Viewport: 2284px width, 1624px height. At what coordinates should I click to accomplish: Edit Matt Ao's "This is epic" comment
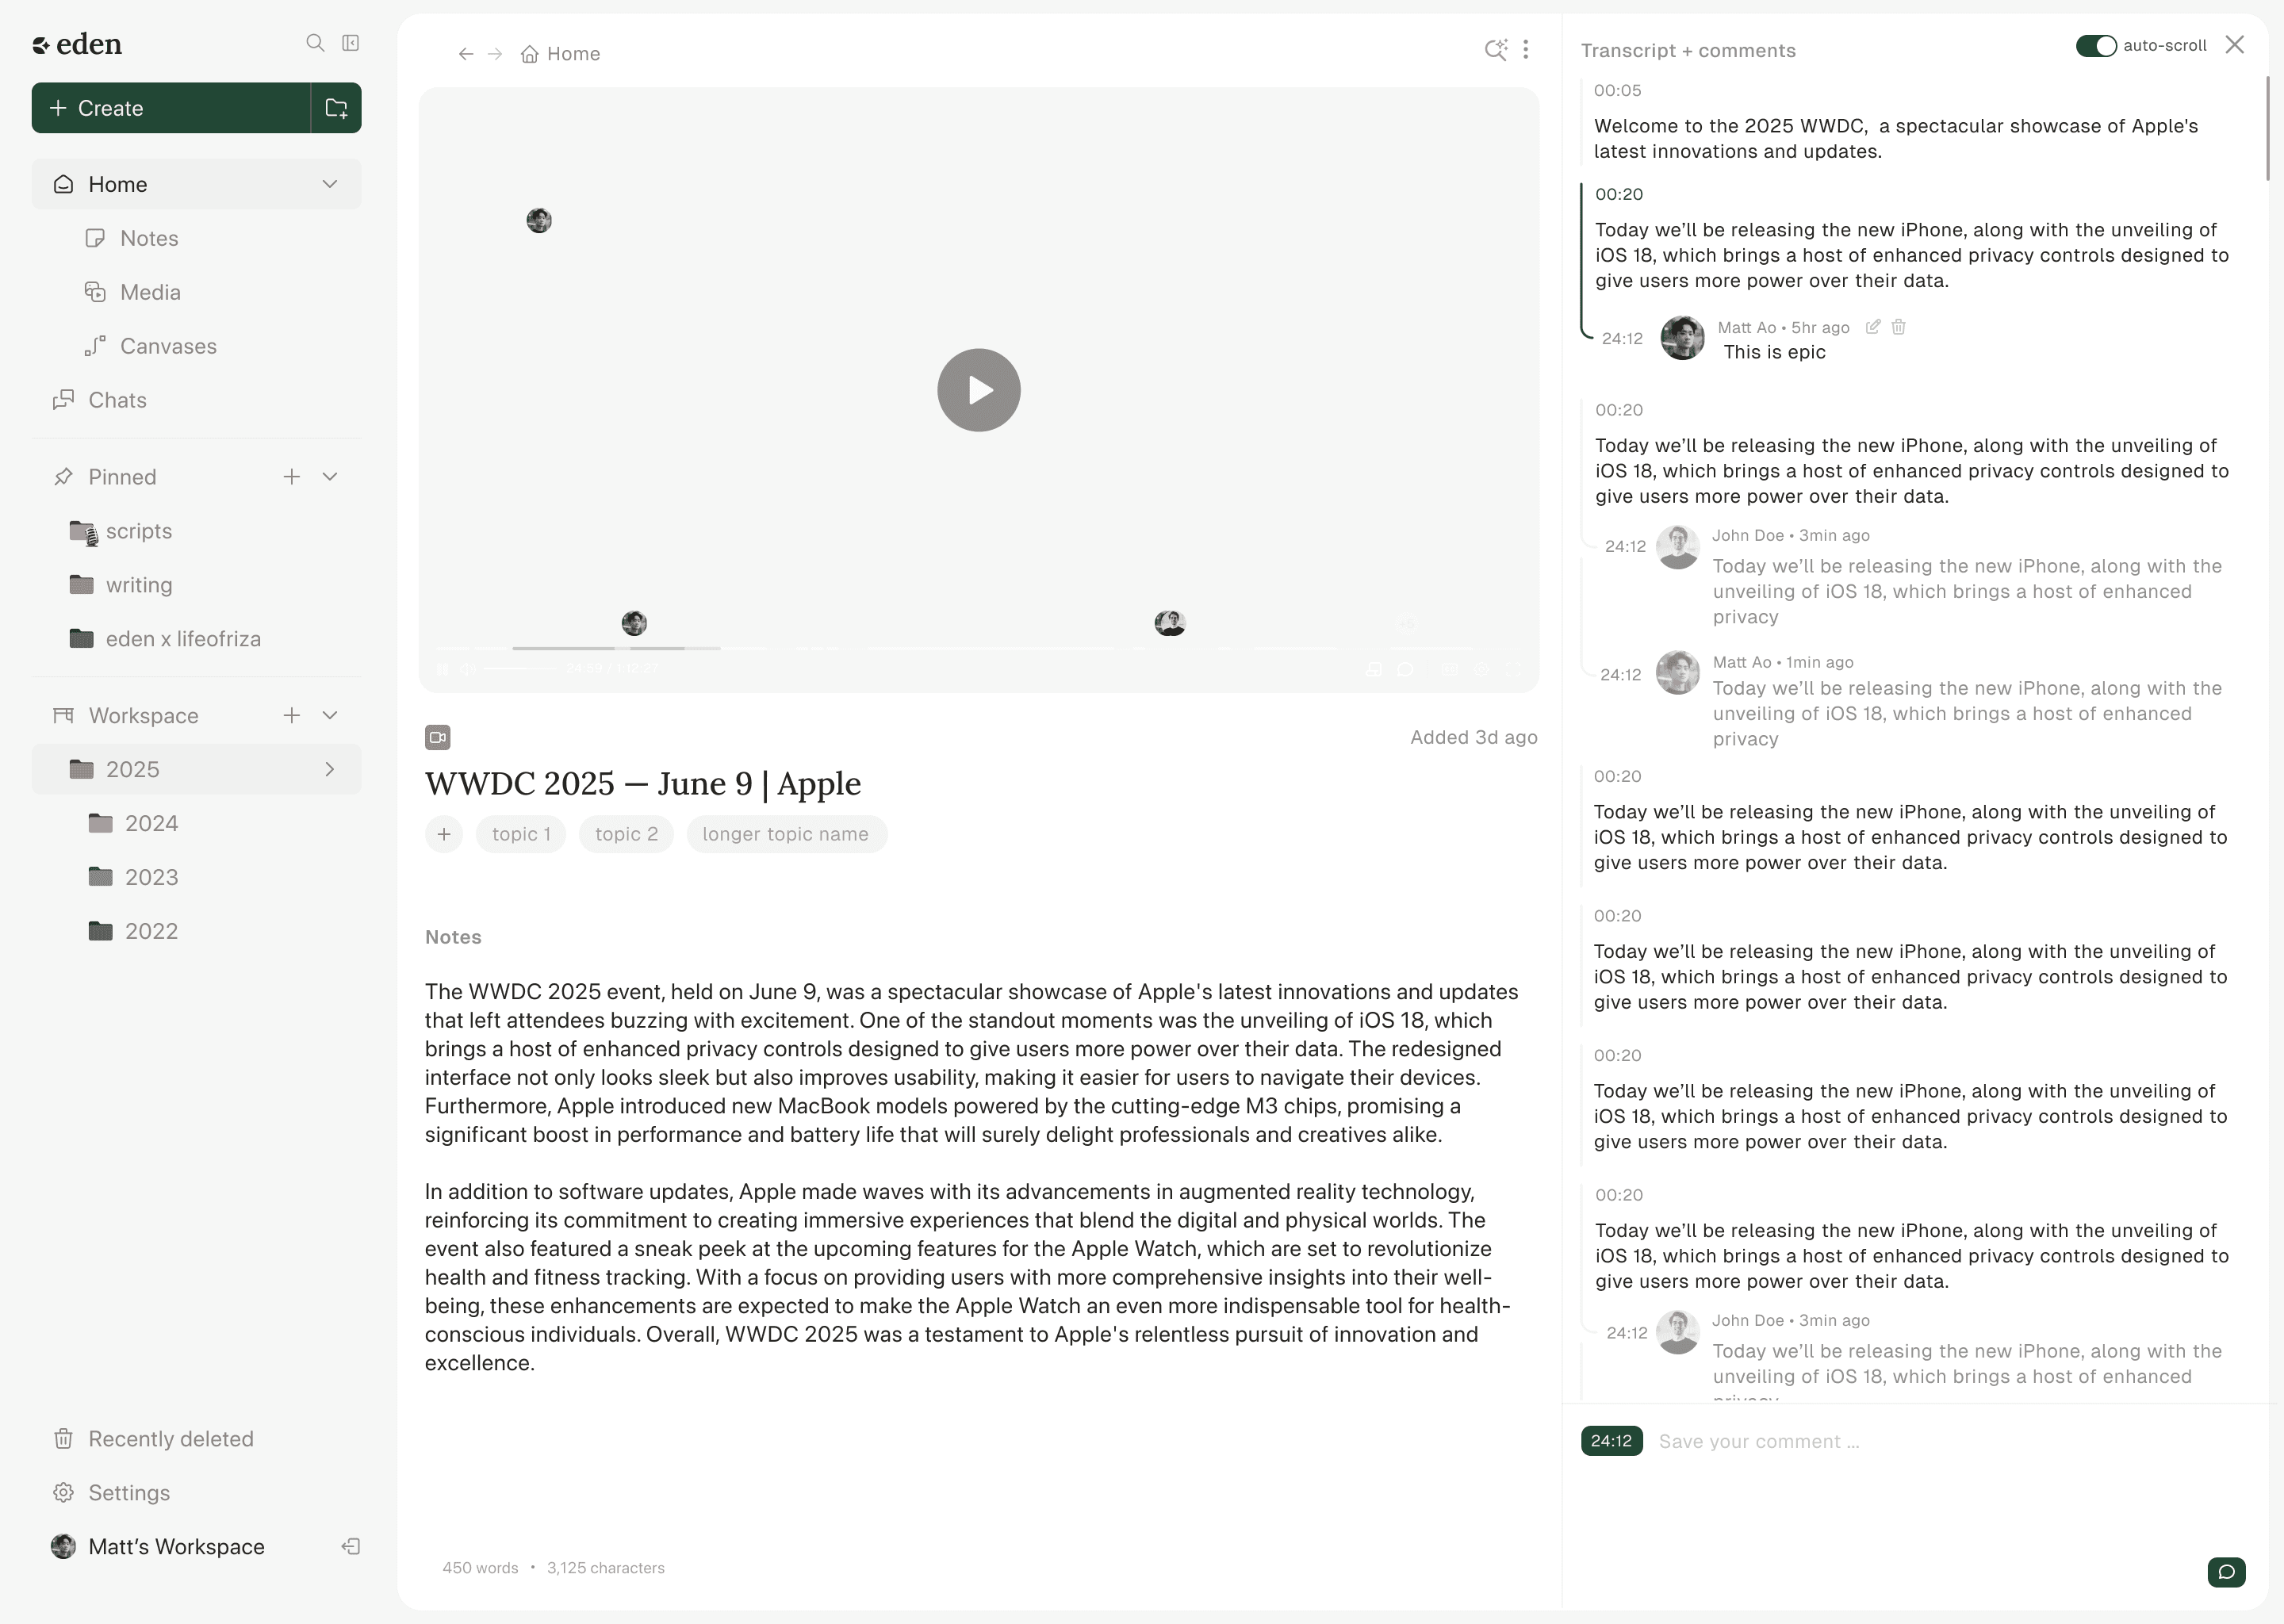click(x=1873, y=327)
